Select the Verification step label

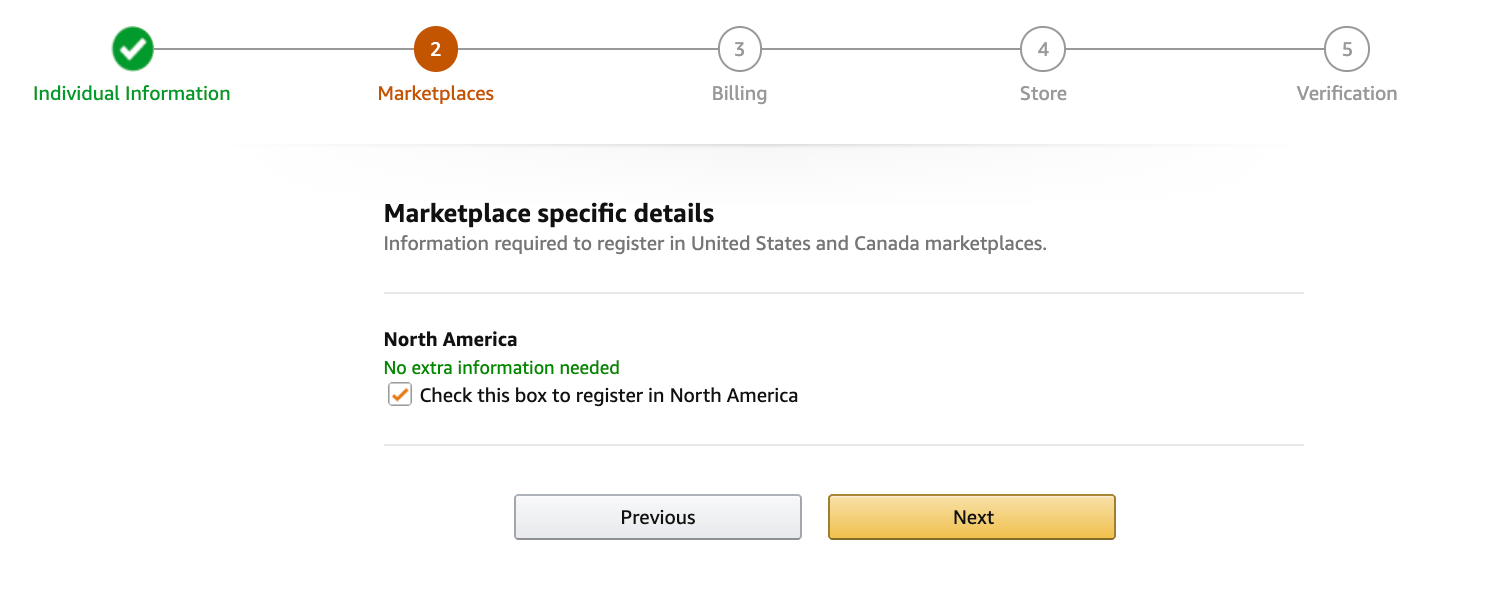point(1346,93)
